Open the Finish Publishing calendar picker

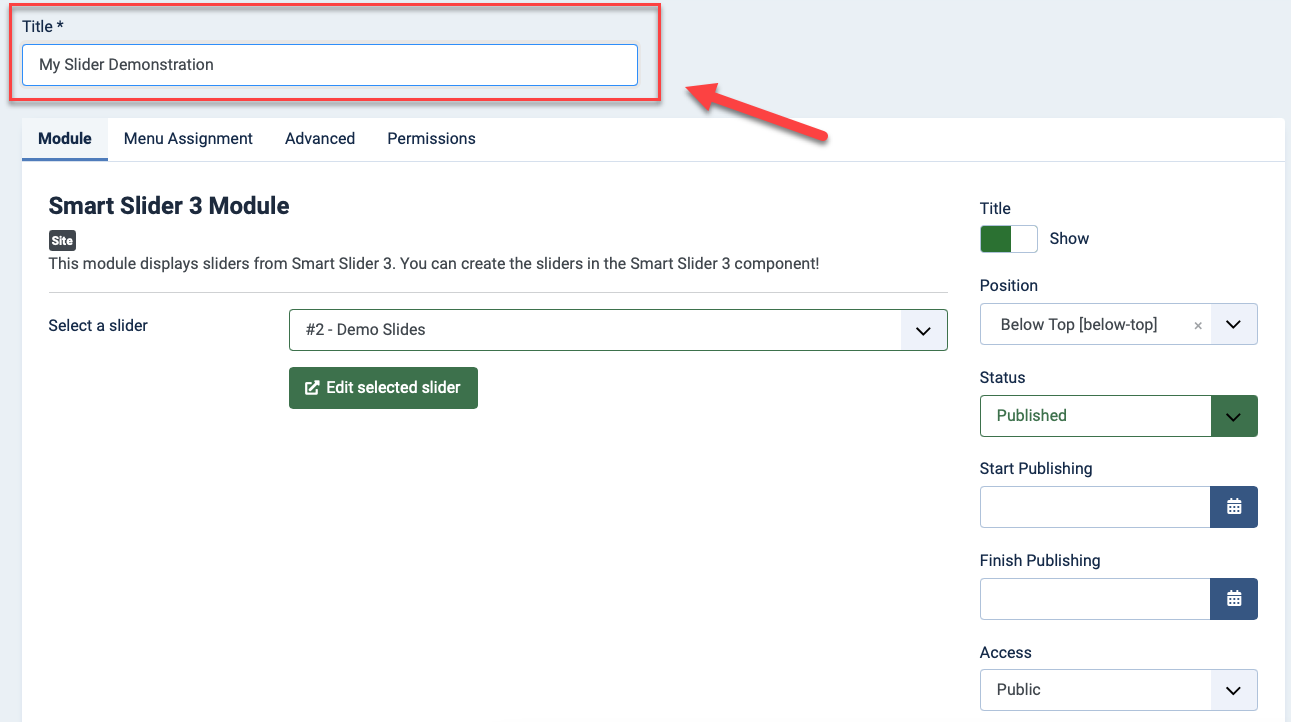pos(1233,599)
